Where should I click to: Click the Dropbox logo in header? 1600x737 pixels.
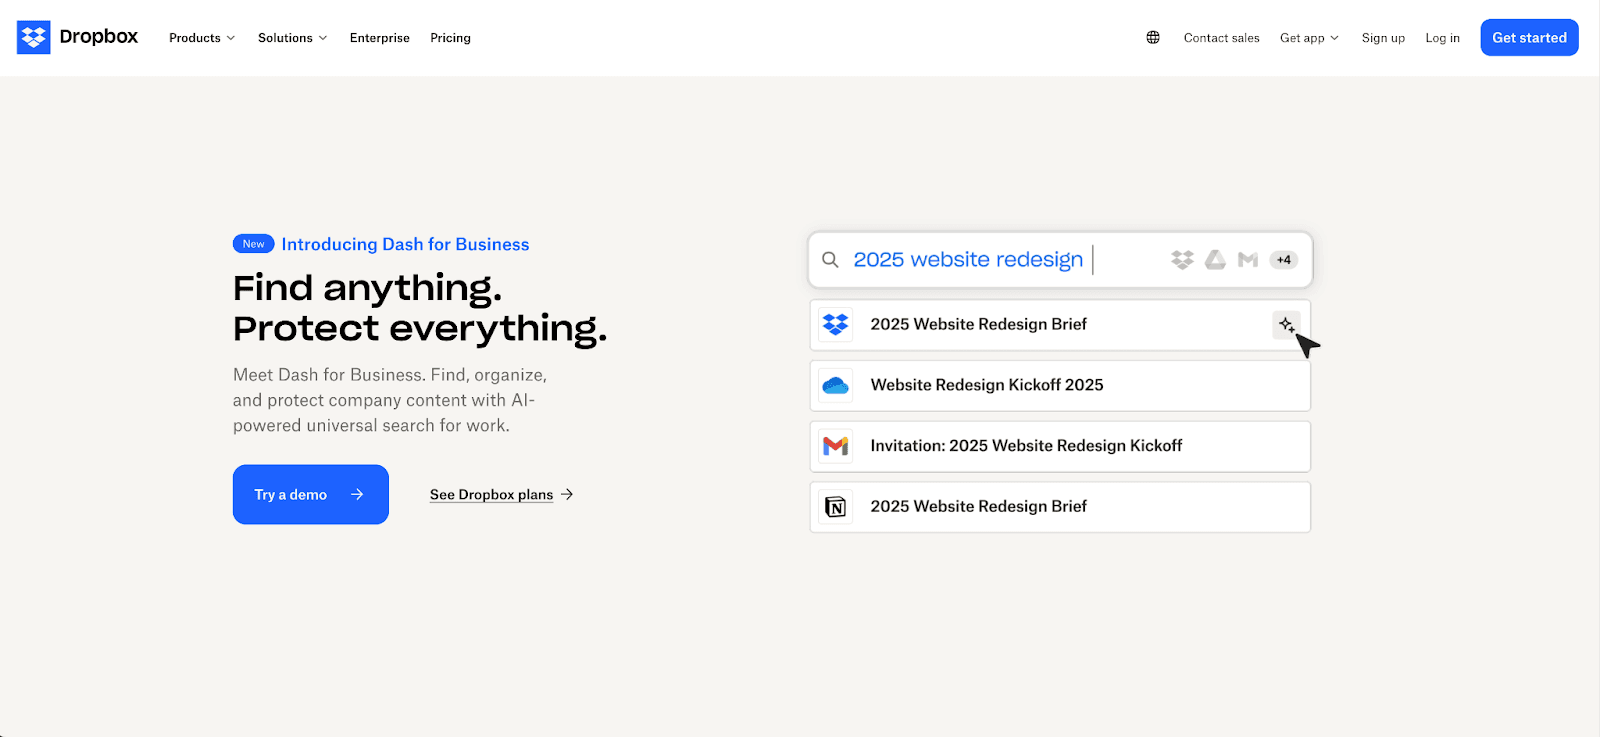click(x=77, y=37)
